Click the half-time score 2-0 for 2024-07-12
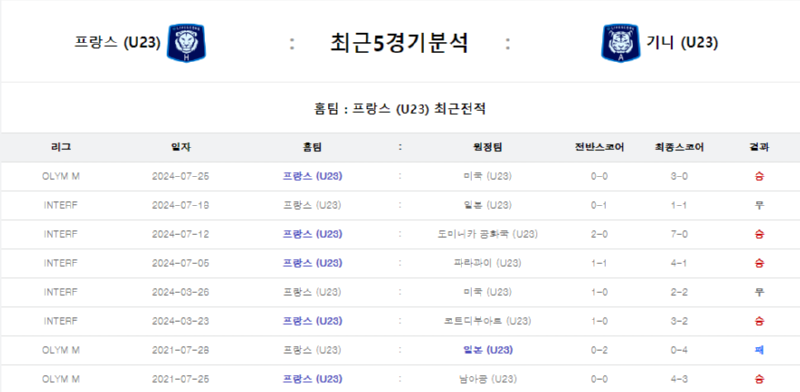800x392 pixels. point(599,235)
